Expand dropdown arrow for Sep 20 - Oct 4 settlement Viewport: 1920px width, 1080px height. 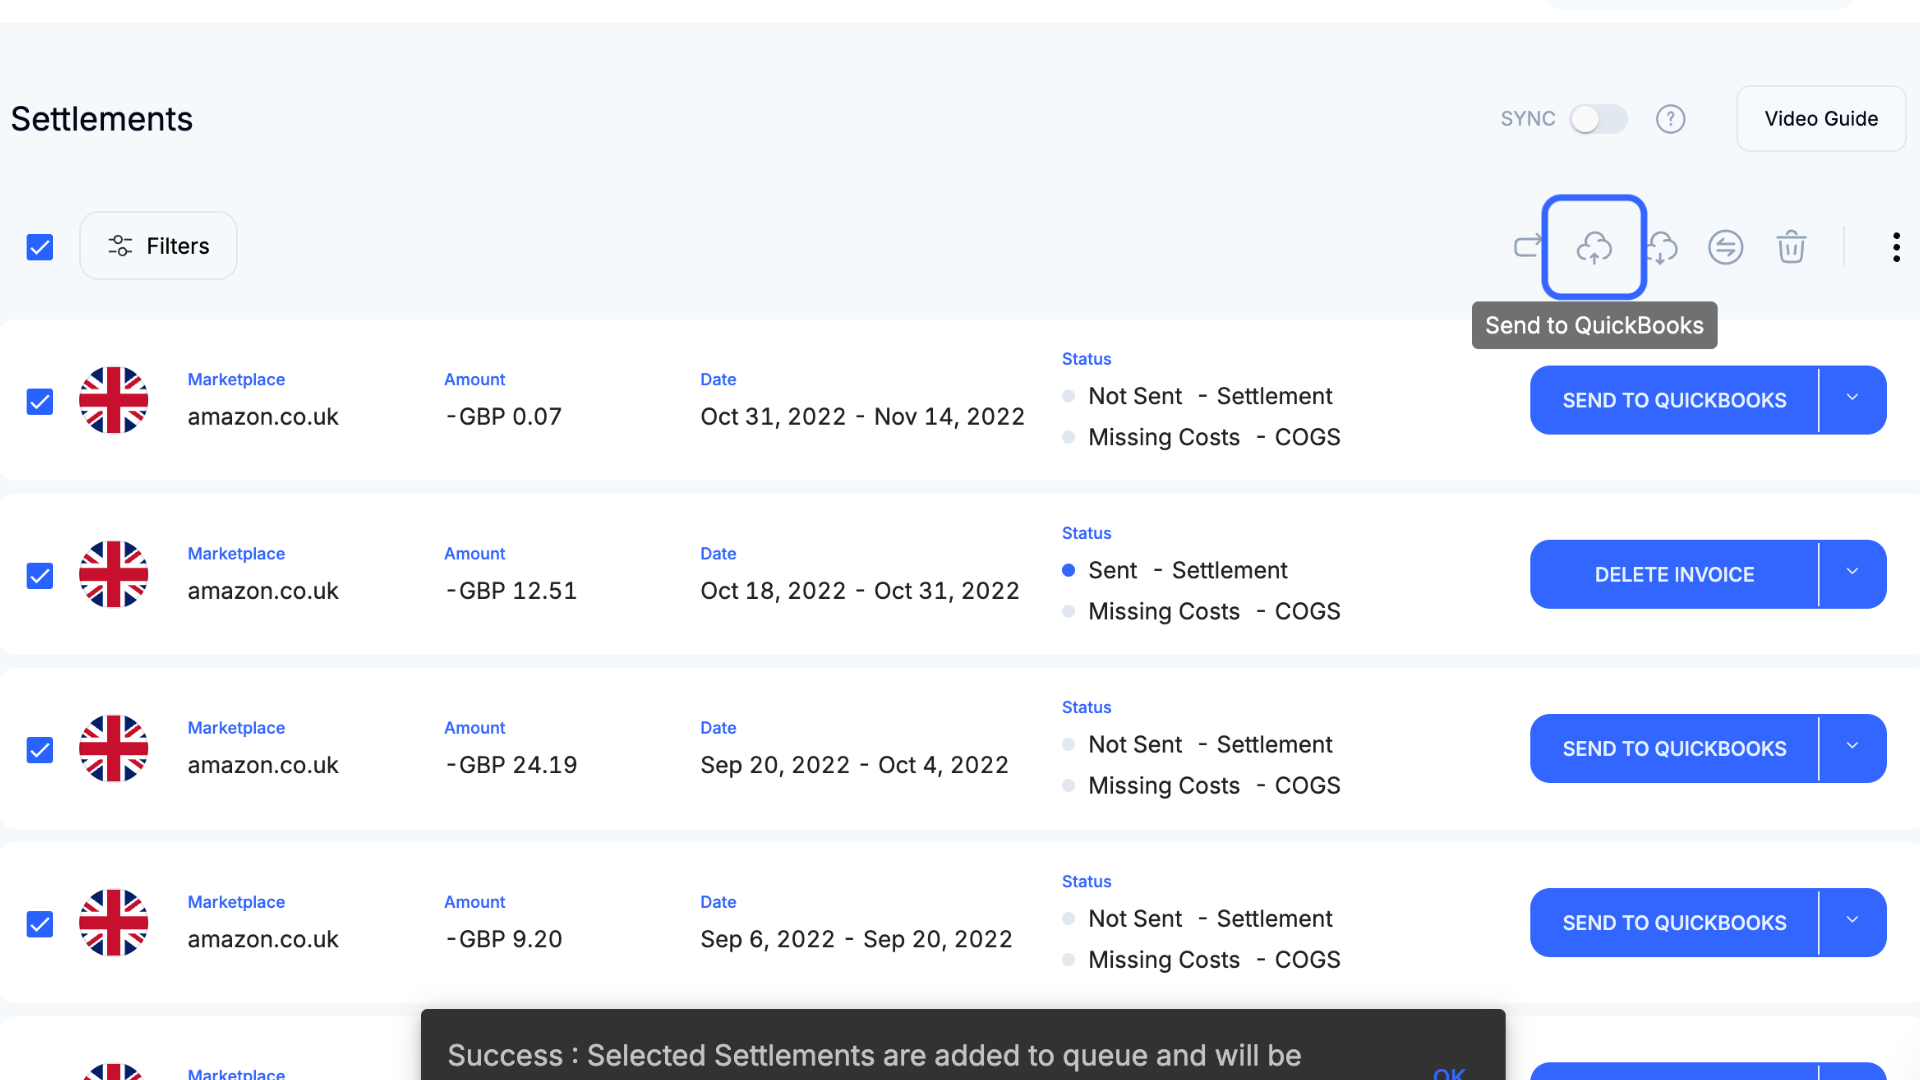(1853, 747)
